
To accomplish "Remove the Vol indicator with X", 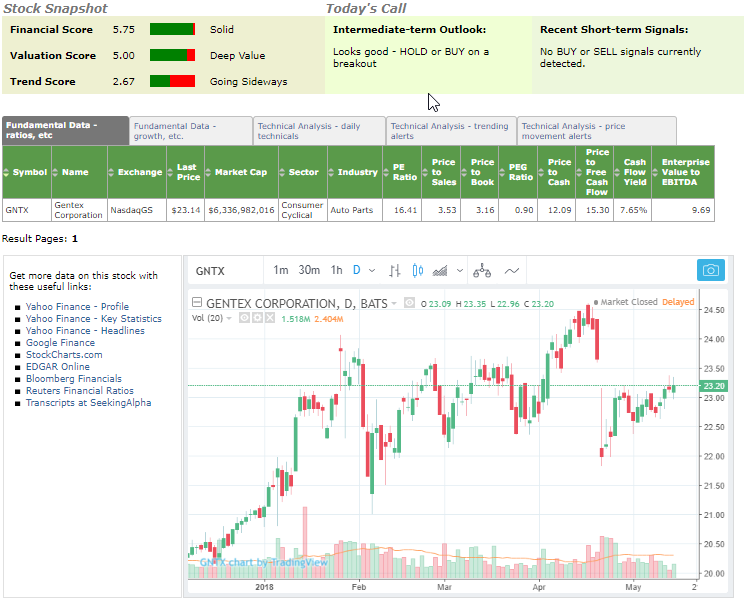I will [270, 318].
